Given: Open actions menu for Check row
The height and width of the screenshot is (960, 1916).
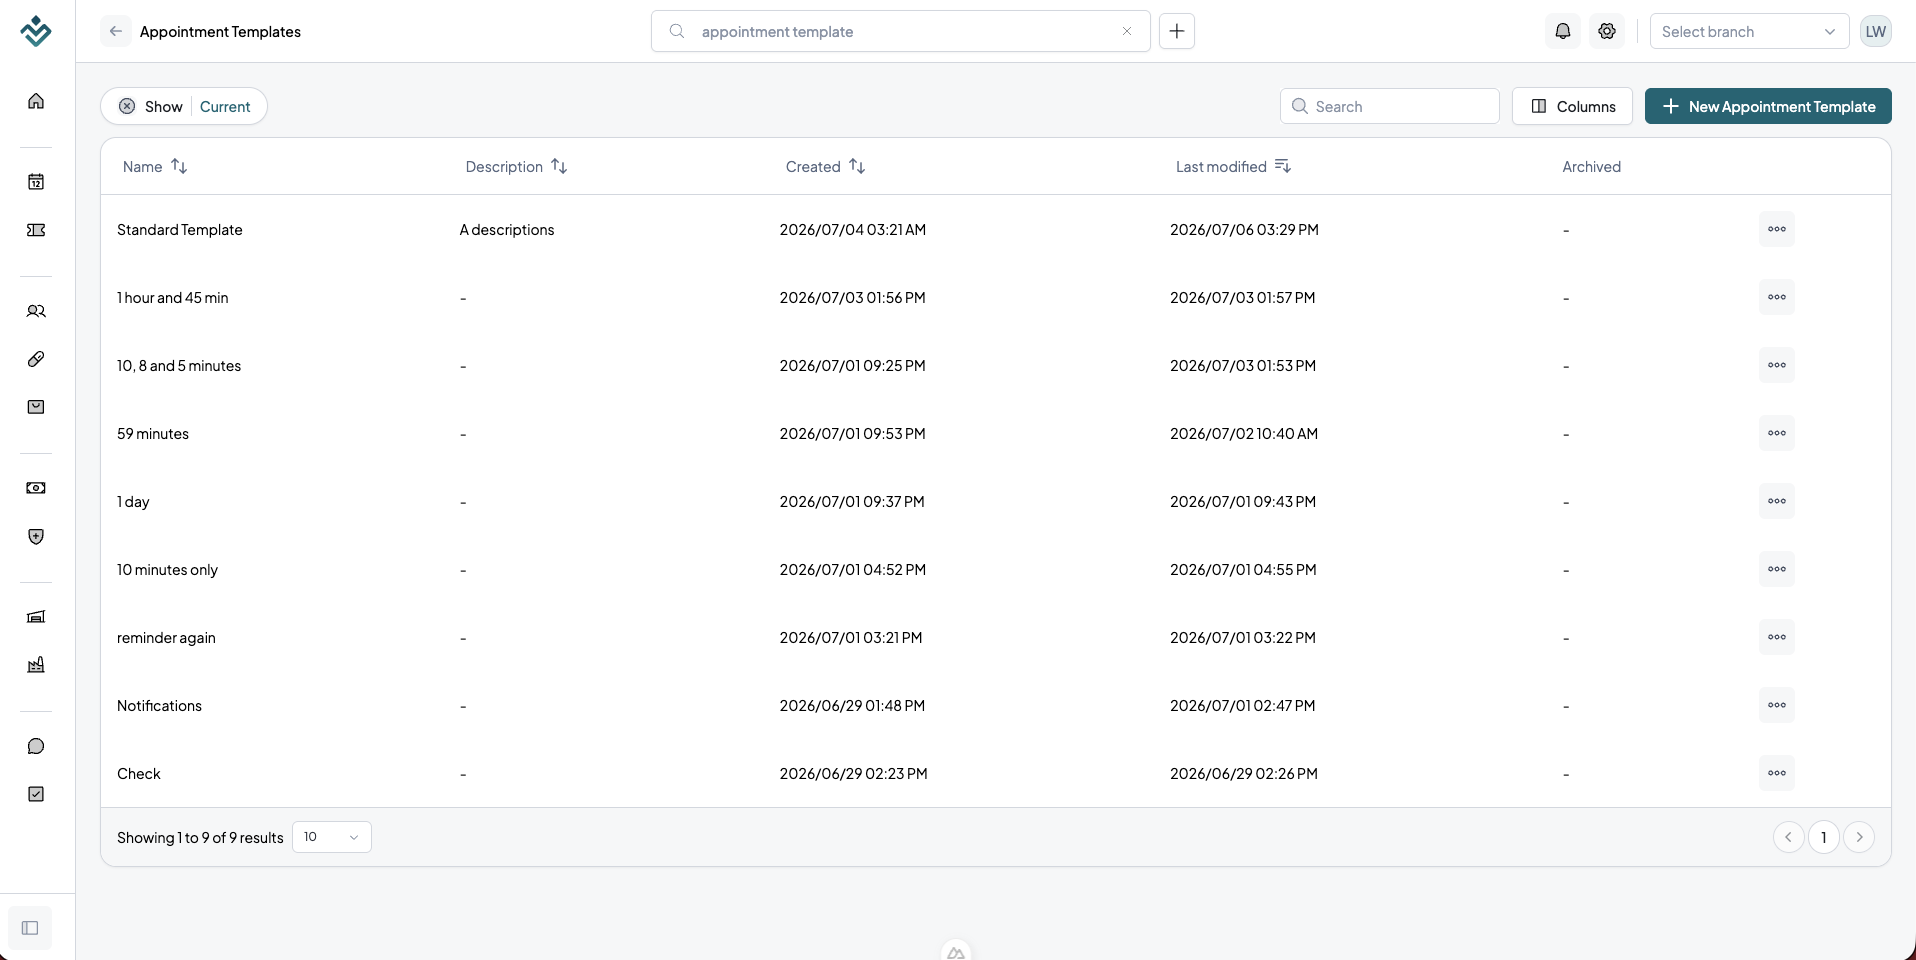Looking at the screenshot, I should coord(1777,773).
